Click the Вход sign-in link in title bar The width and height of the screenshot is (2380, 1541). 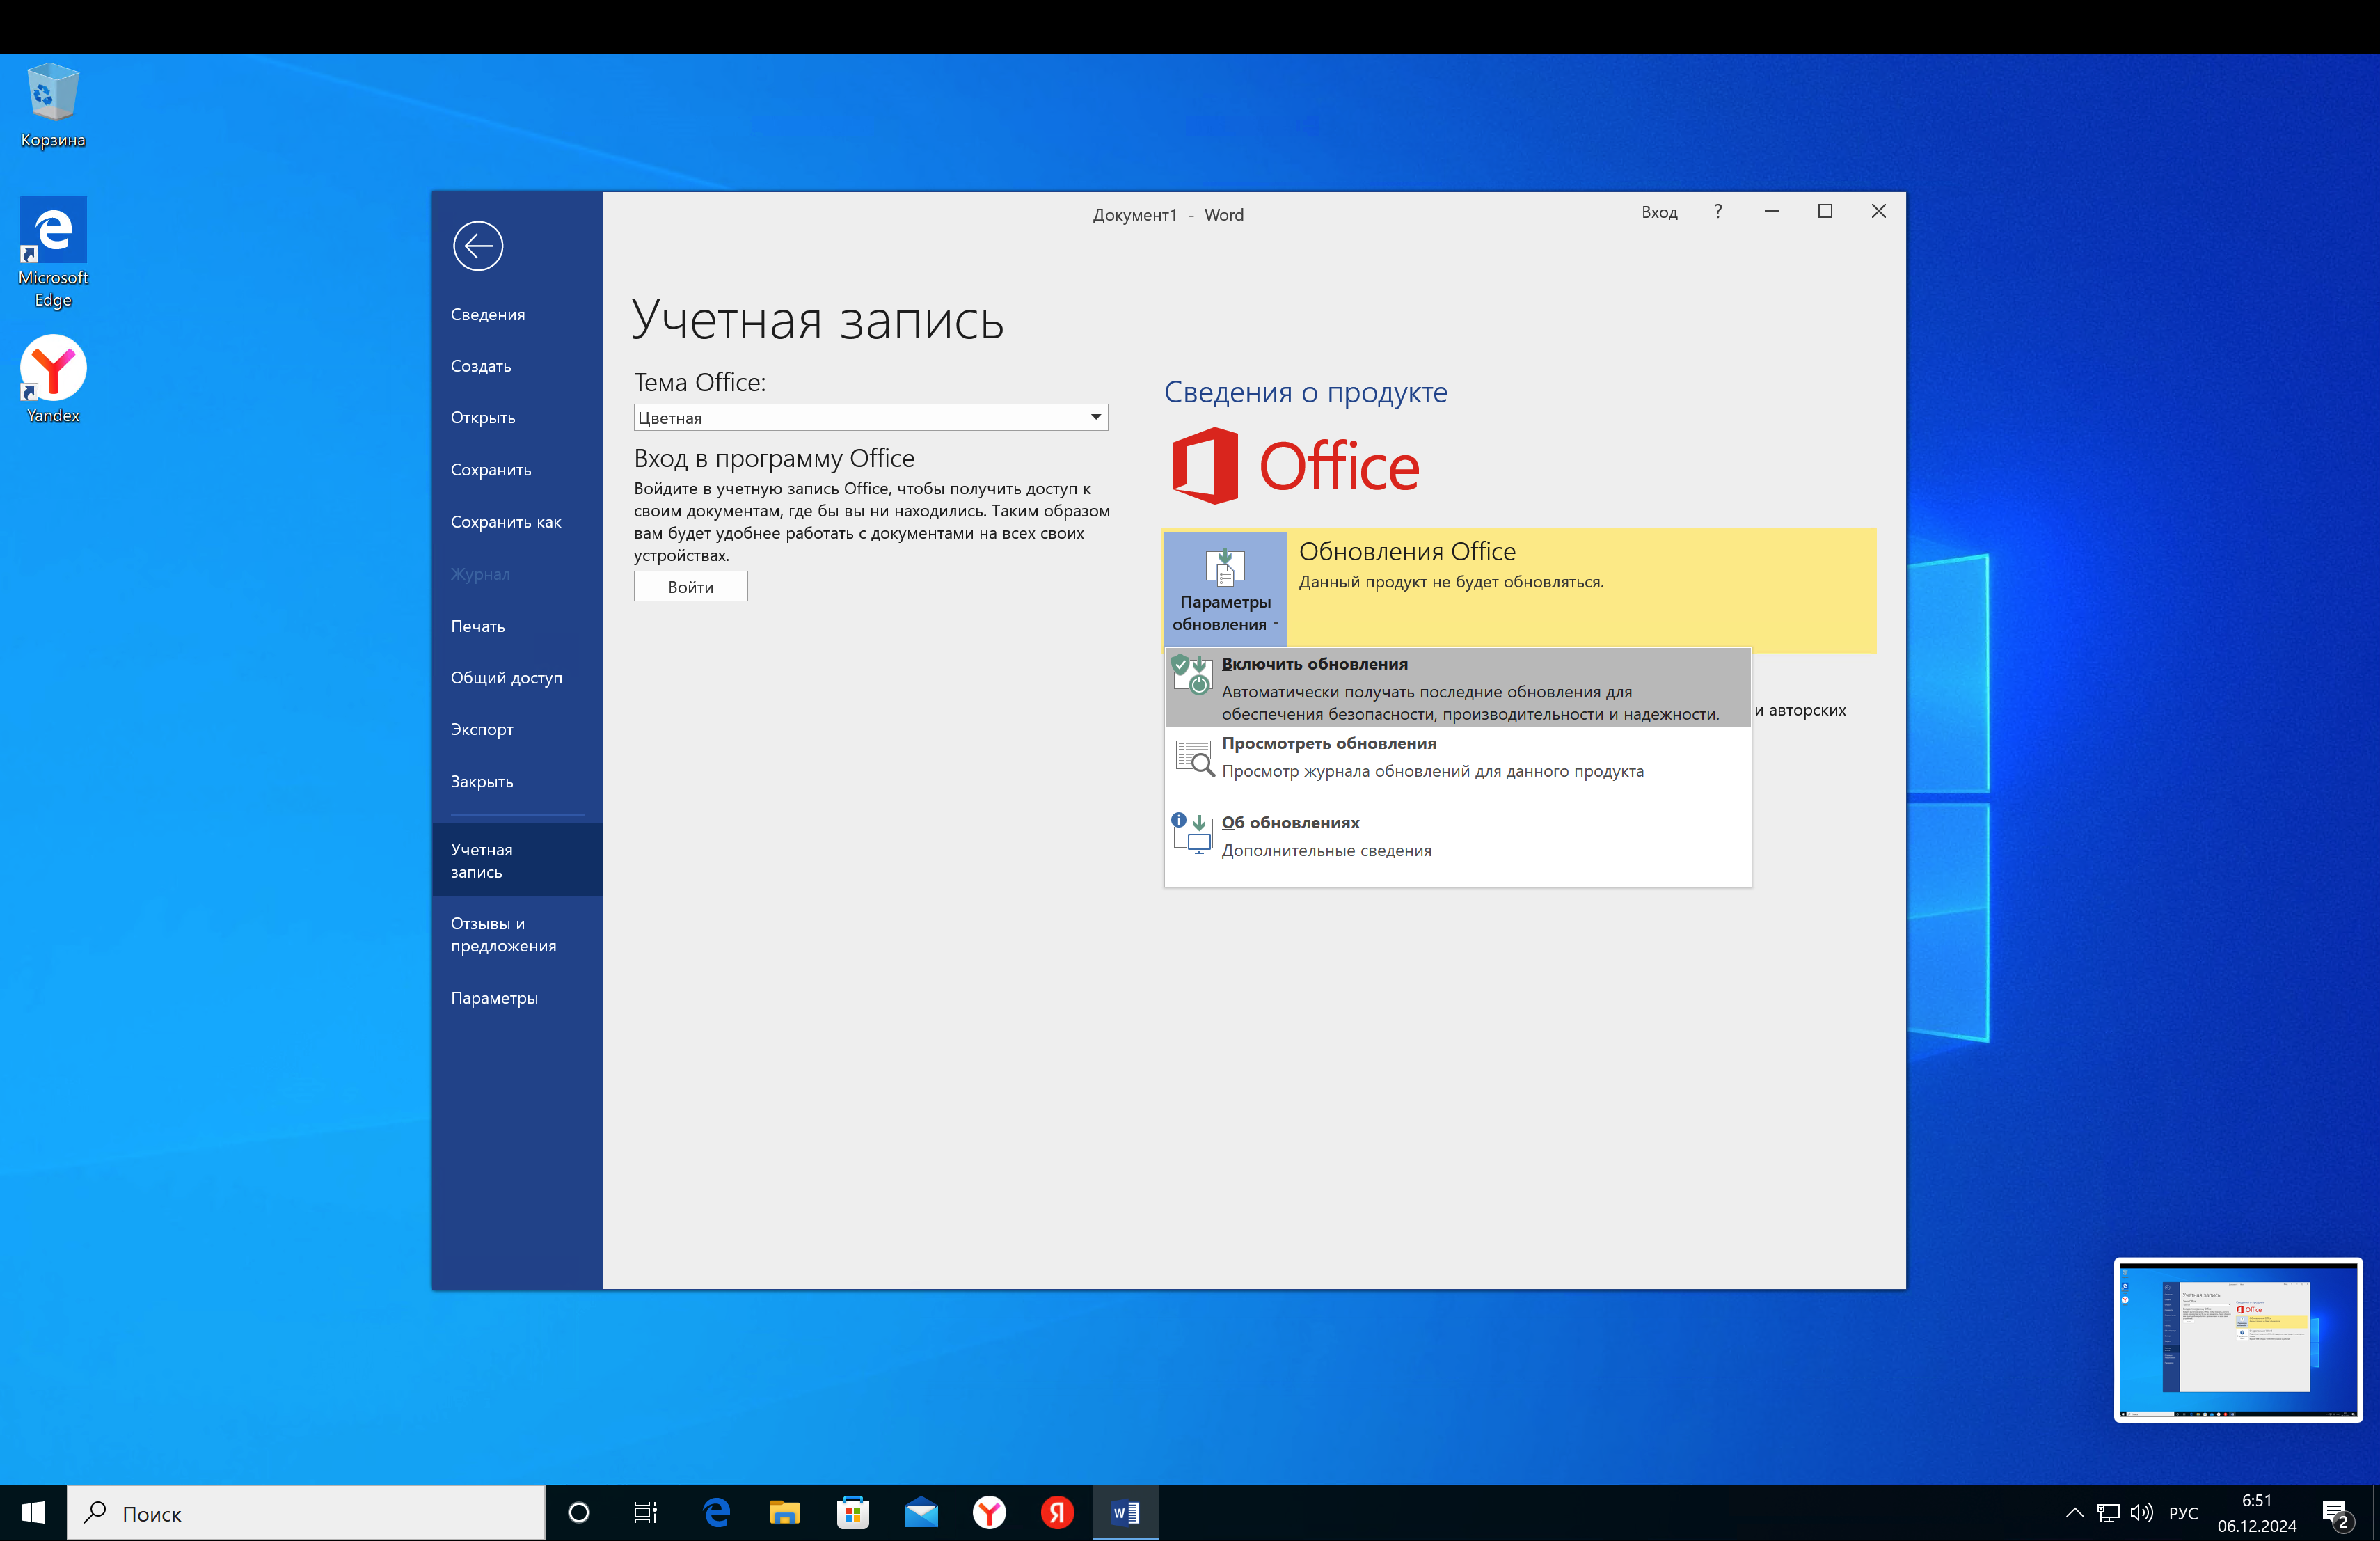pyautogui.click(x=1659, y=213)
